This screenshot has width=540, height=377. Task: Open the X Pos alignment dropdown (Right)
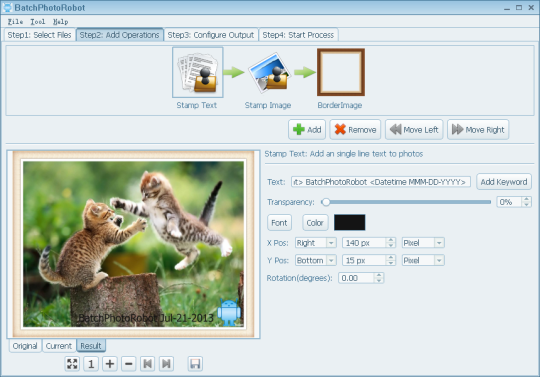tap(315, 243)
